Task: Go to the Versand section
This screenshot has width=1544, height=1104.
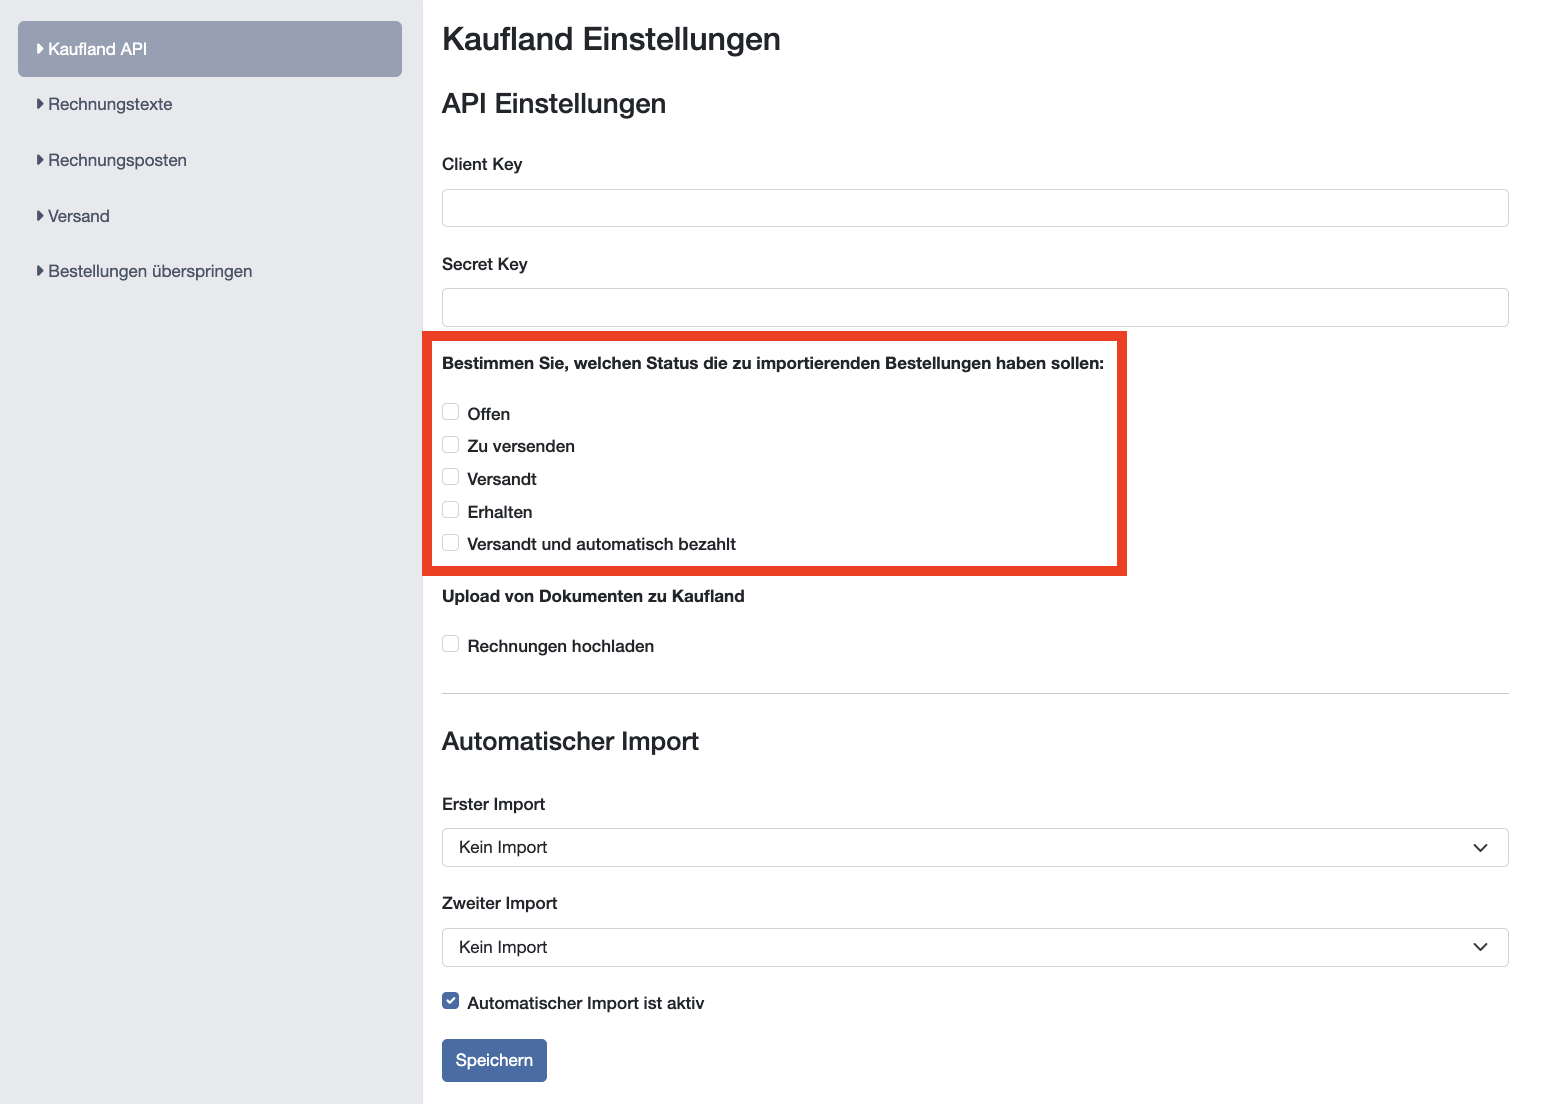Action: (79, 216)
